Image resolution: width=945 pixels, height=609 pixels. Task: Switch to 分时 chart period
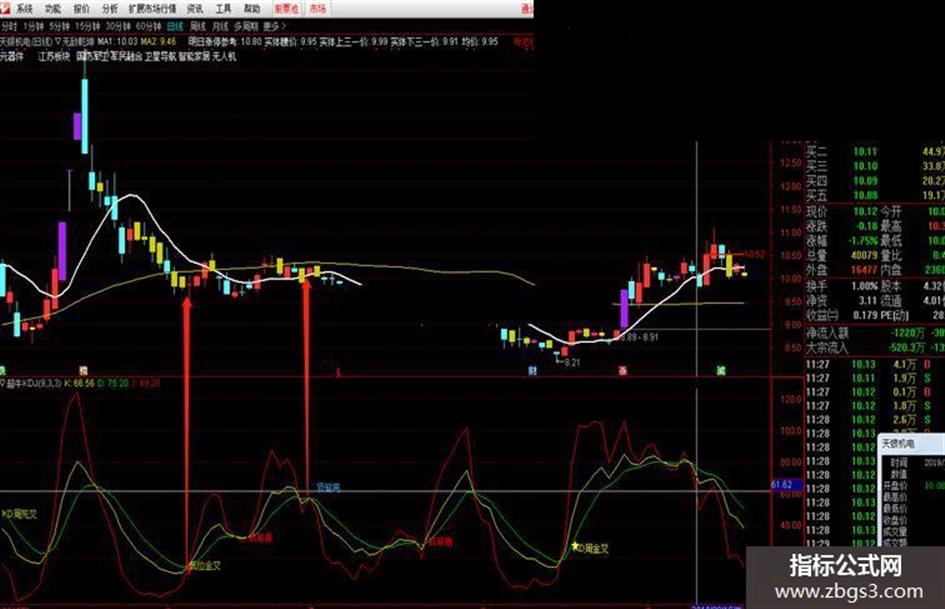click(x=8, y=26)
